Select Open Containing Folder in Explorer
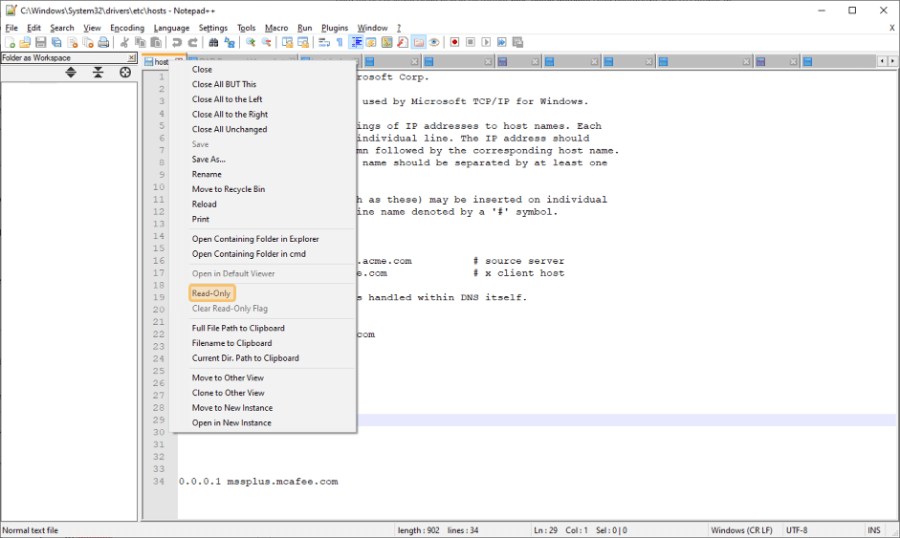Screen dimensions: 900x538 [x=255, y=239]
